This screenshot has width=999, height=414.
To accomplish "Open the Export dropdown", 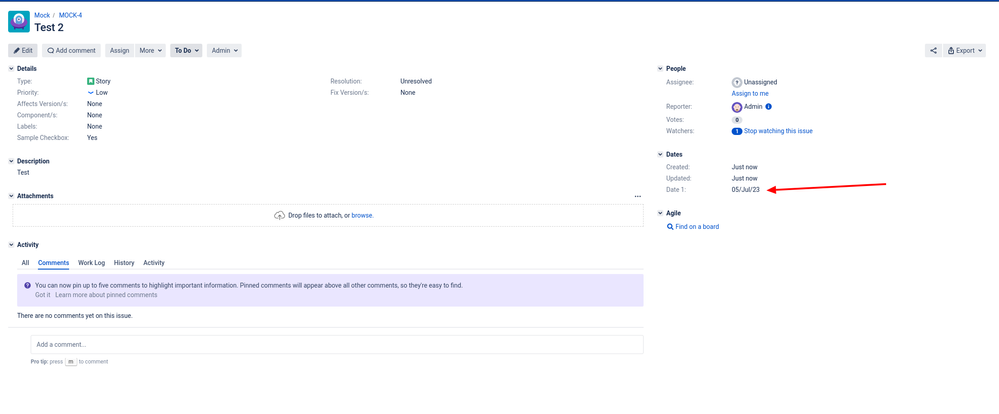I will pos(964,50).
